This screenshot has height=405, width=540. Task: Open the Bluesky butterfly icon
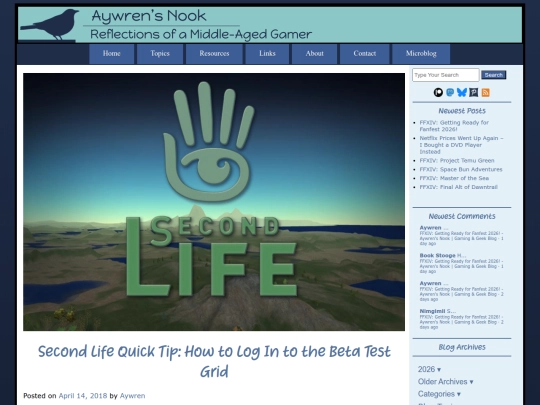[x=462, y=92]
